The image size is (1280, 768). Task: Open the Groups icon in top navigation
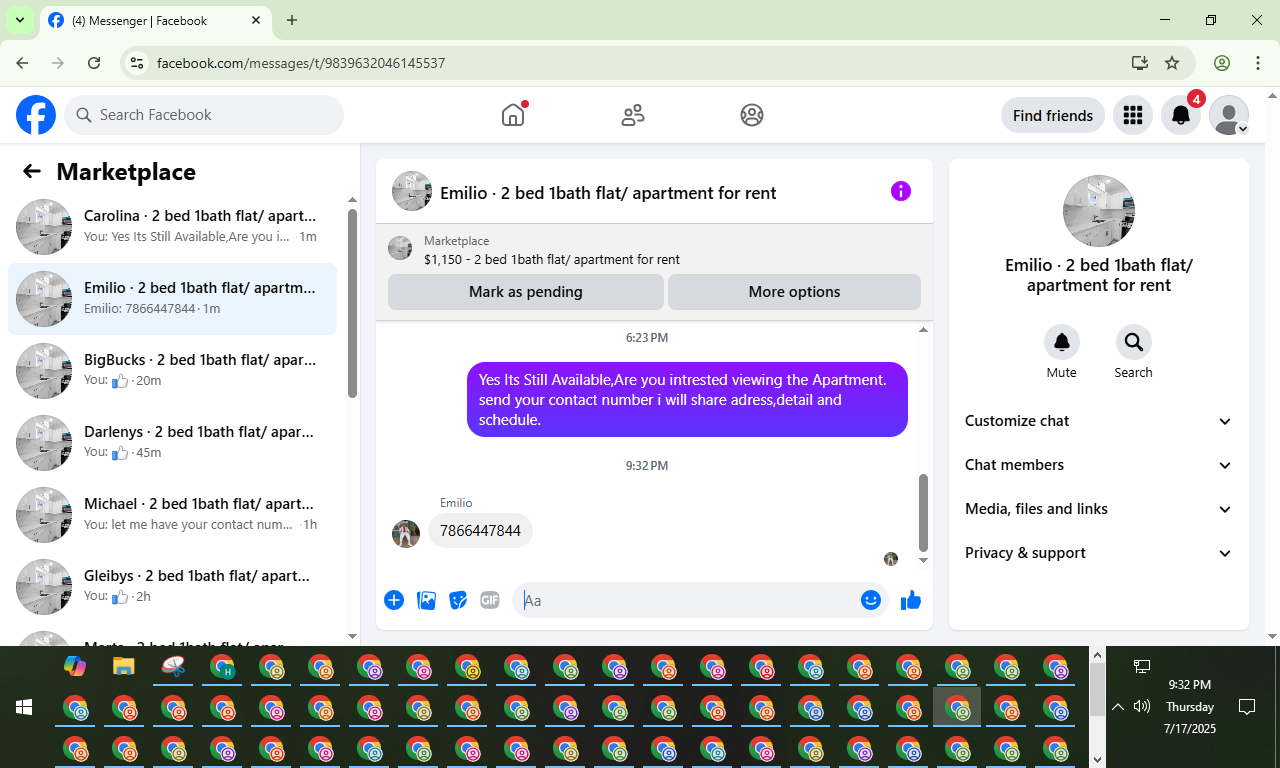click(x=752, y=115)
